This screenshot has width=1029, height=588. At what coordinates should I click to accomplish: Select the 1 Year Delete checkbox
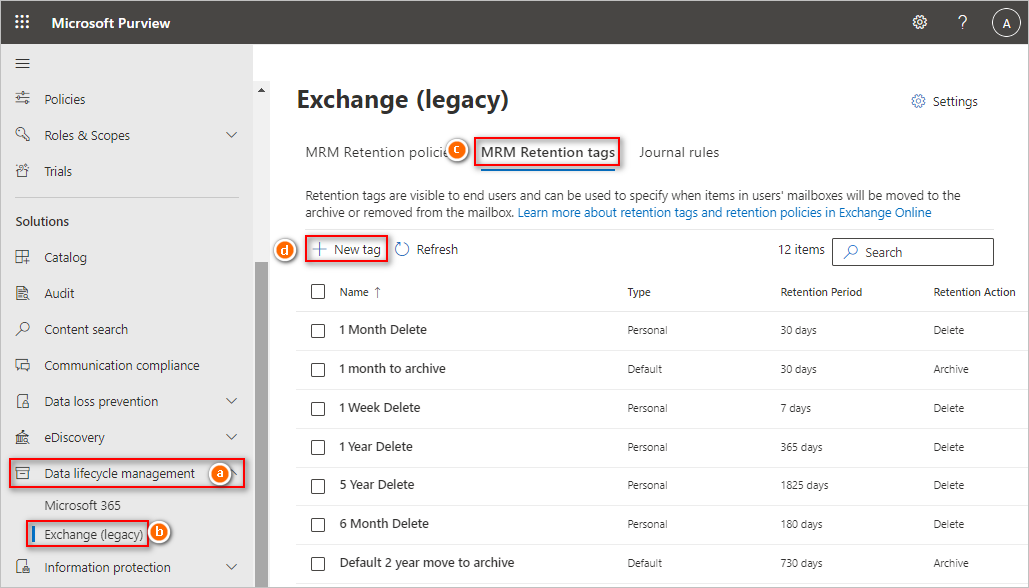[318, 448]
